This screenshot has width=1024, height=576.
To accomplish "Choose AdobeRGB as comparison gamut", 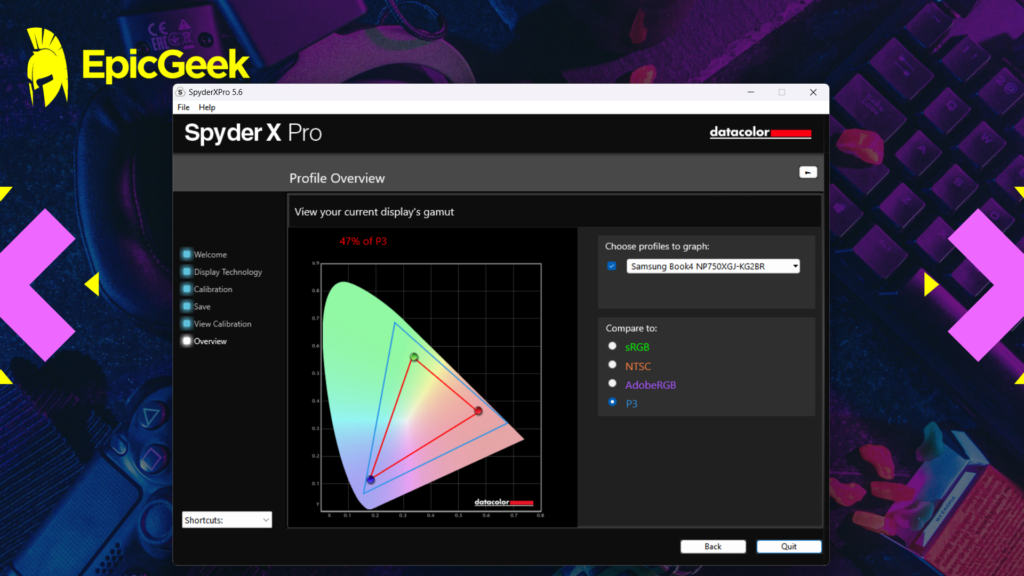I will tap(612, 384).
